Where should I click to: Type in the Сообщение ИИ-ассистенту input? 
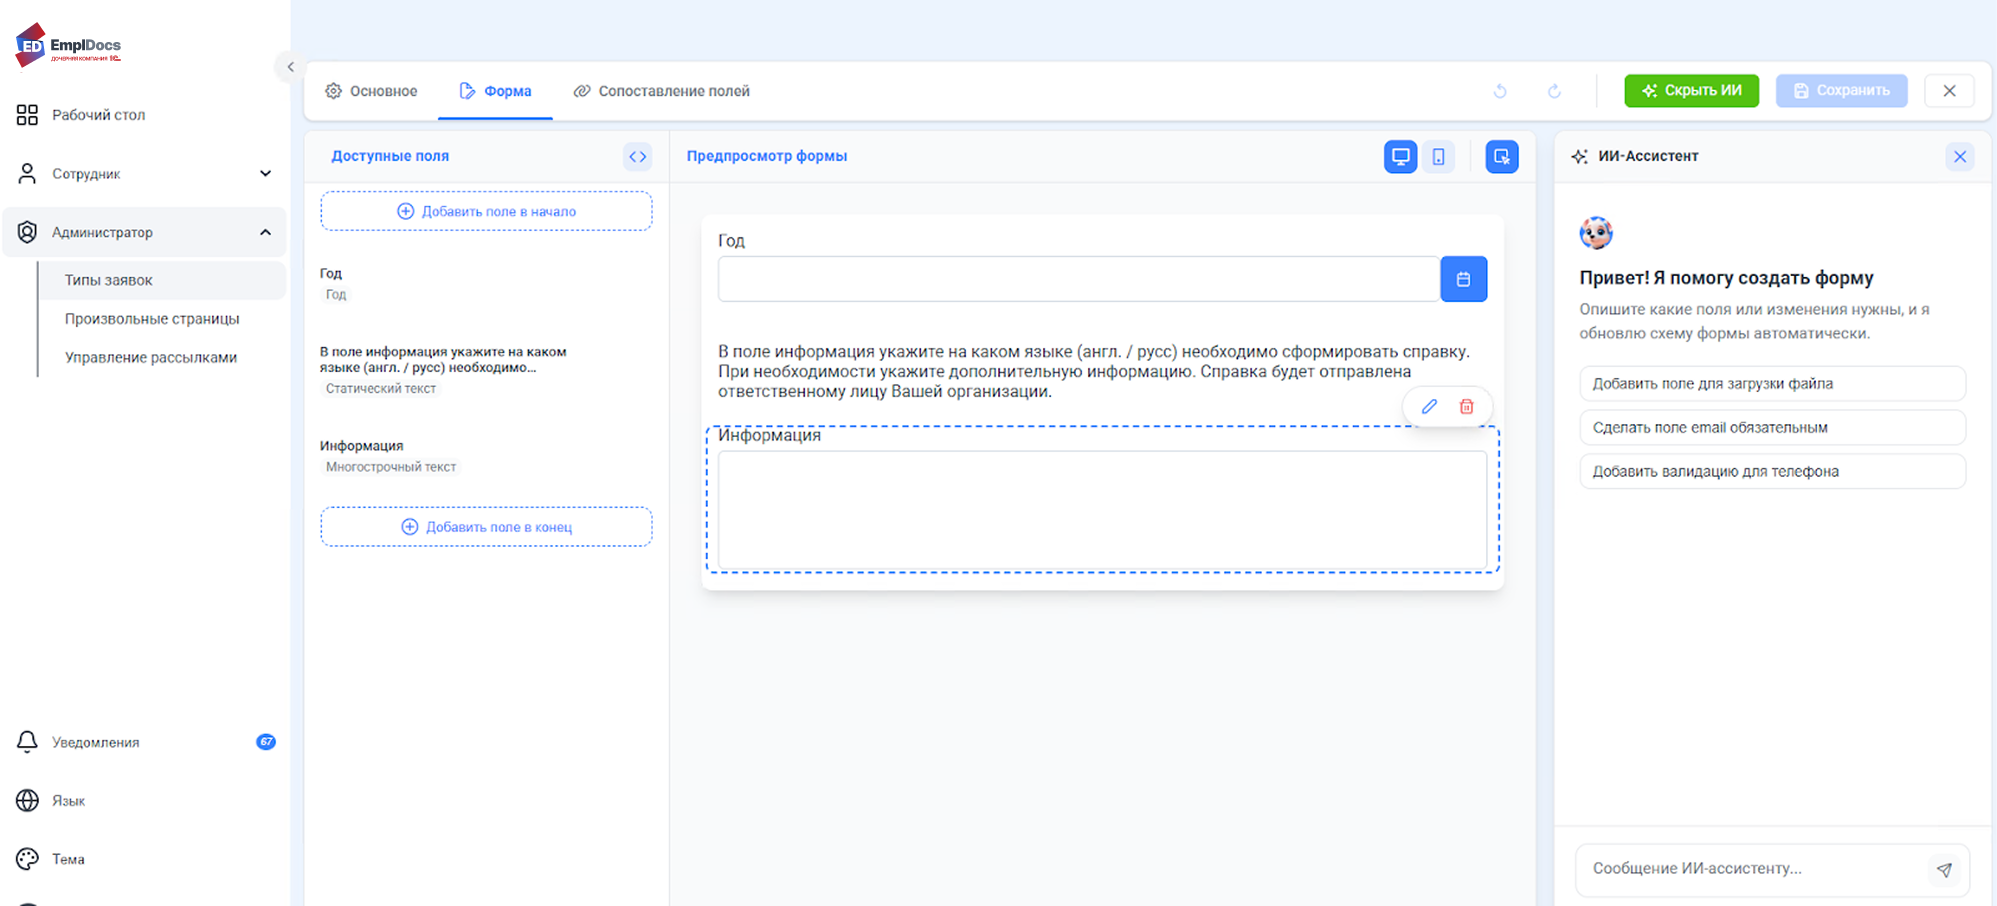[x=1750, y=869]
